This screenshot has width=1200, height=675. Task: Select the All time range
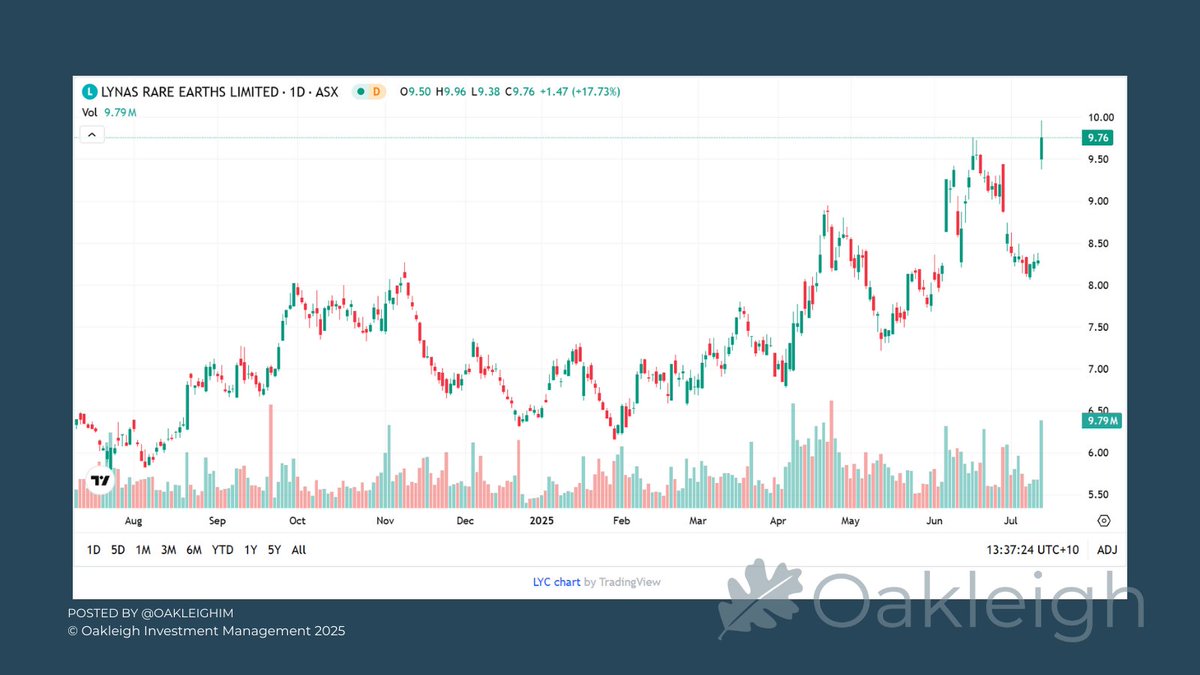coord(299,550)
